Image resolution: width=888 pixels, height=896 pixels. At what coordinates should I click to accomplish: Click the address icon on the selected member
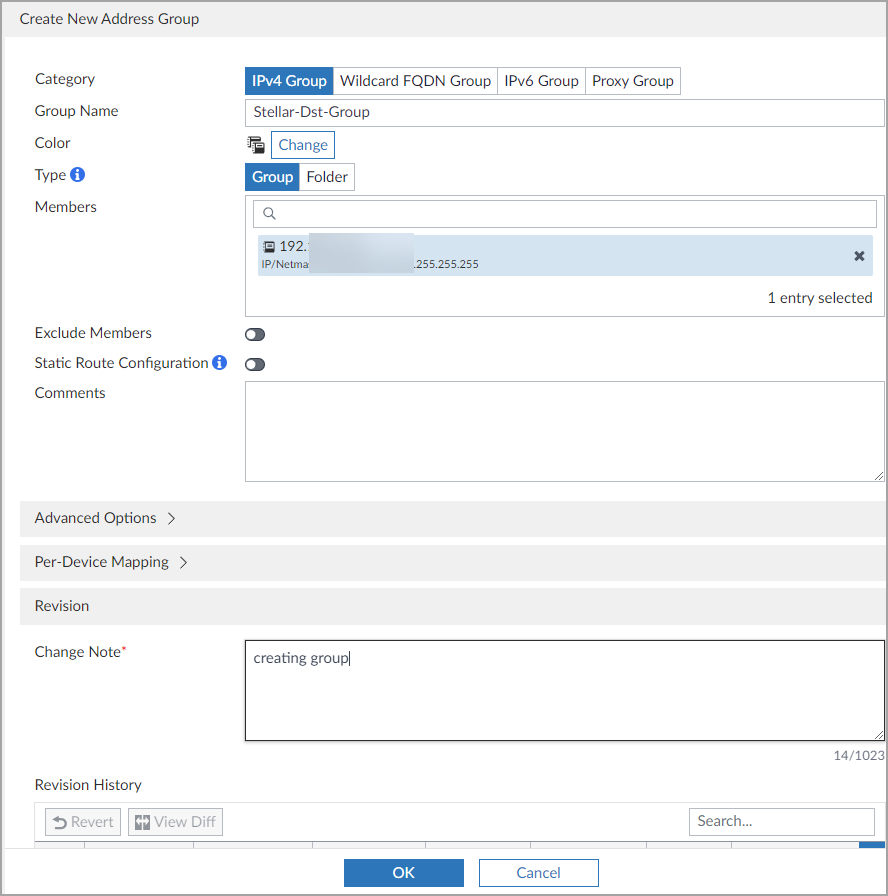(x=268, y=246)
